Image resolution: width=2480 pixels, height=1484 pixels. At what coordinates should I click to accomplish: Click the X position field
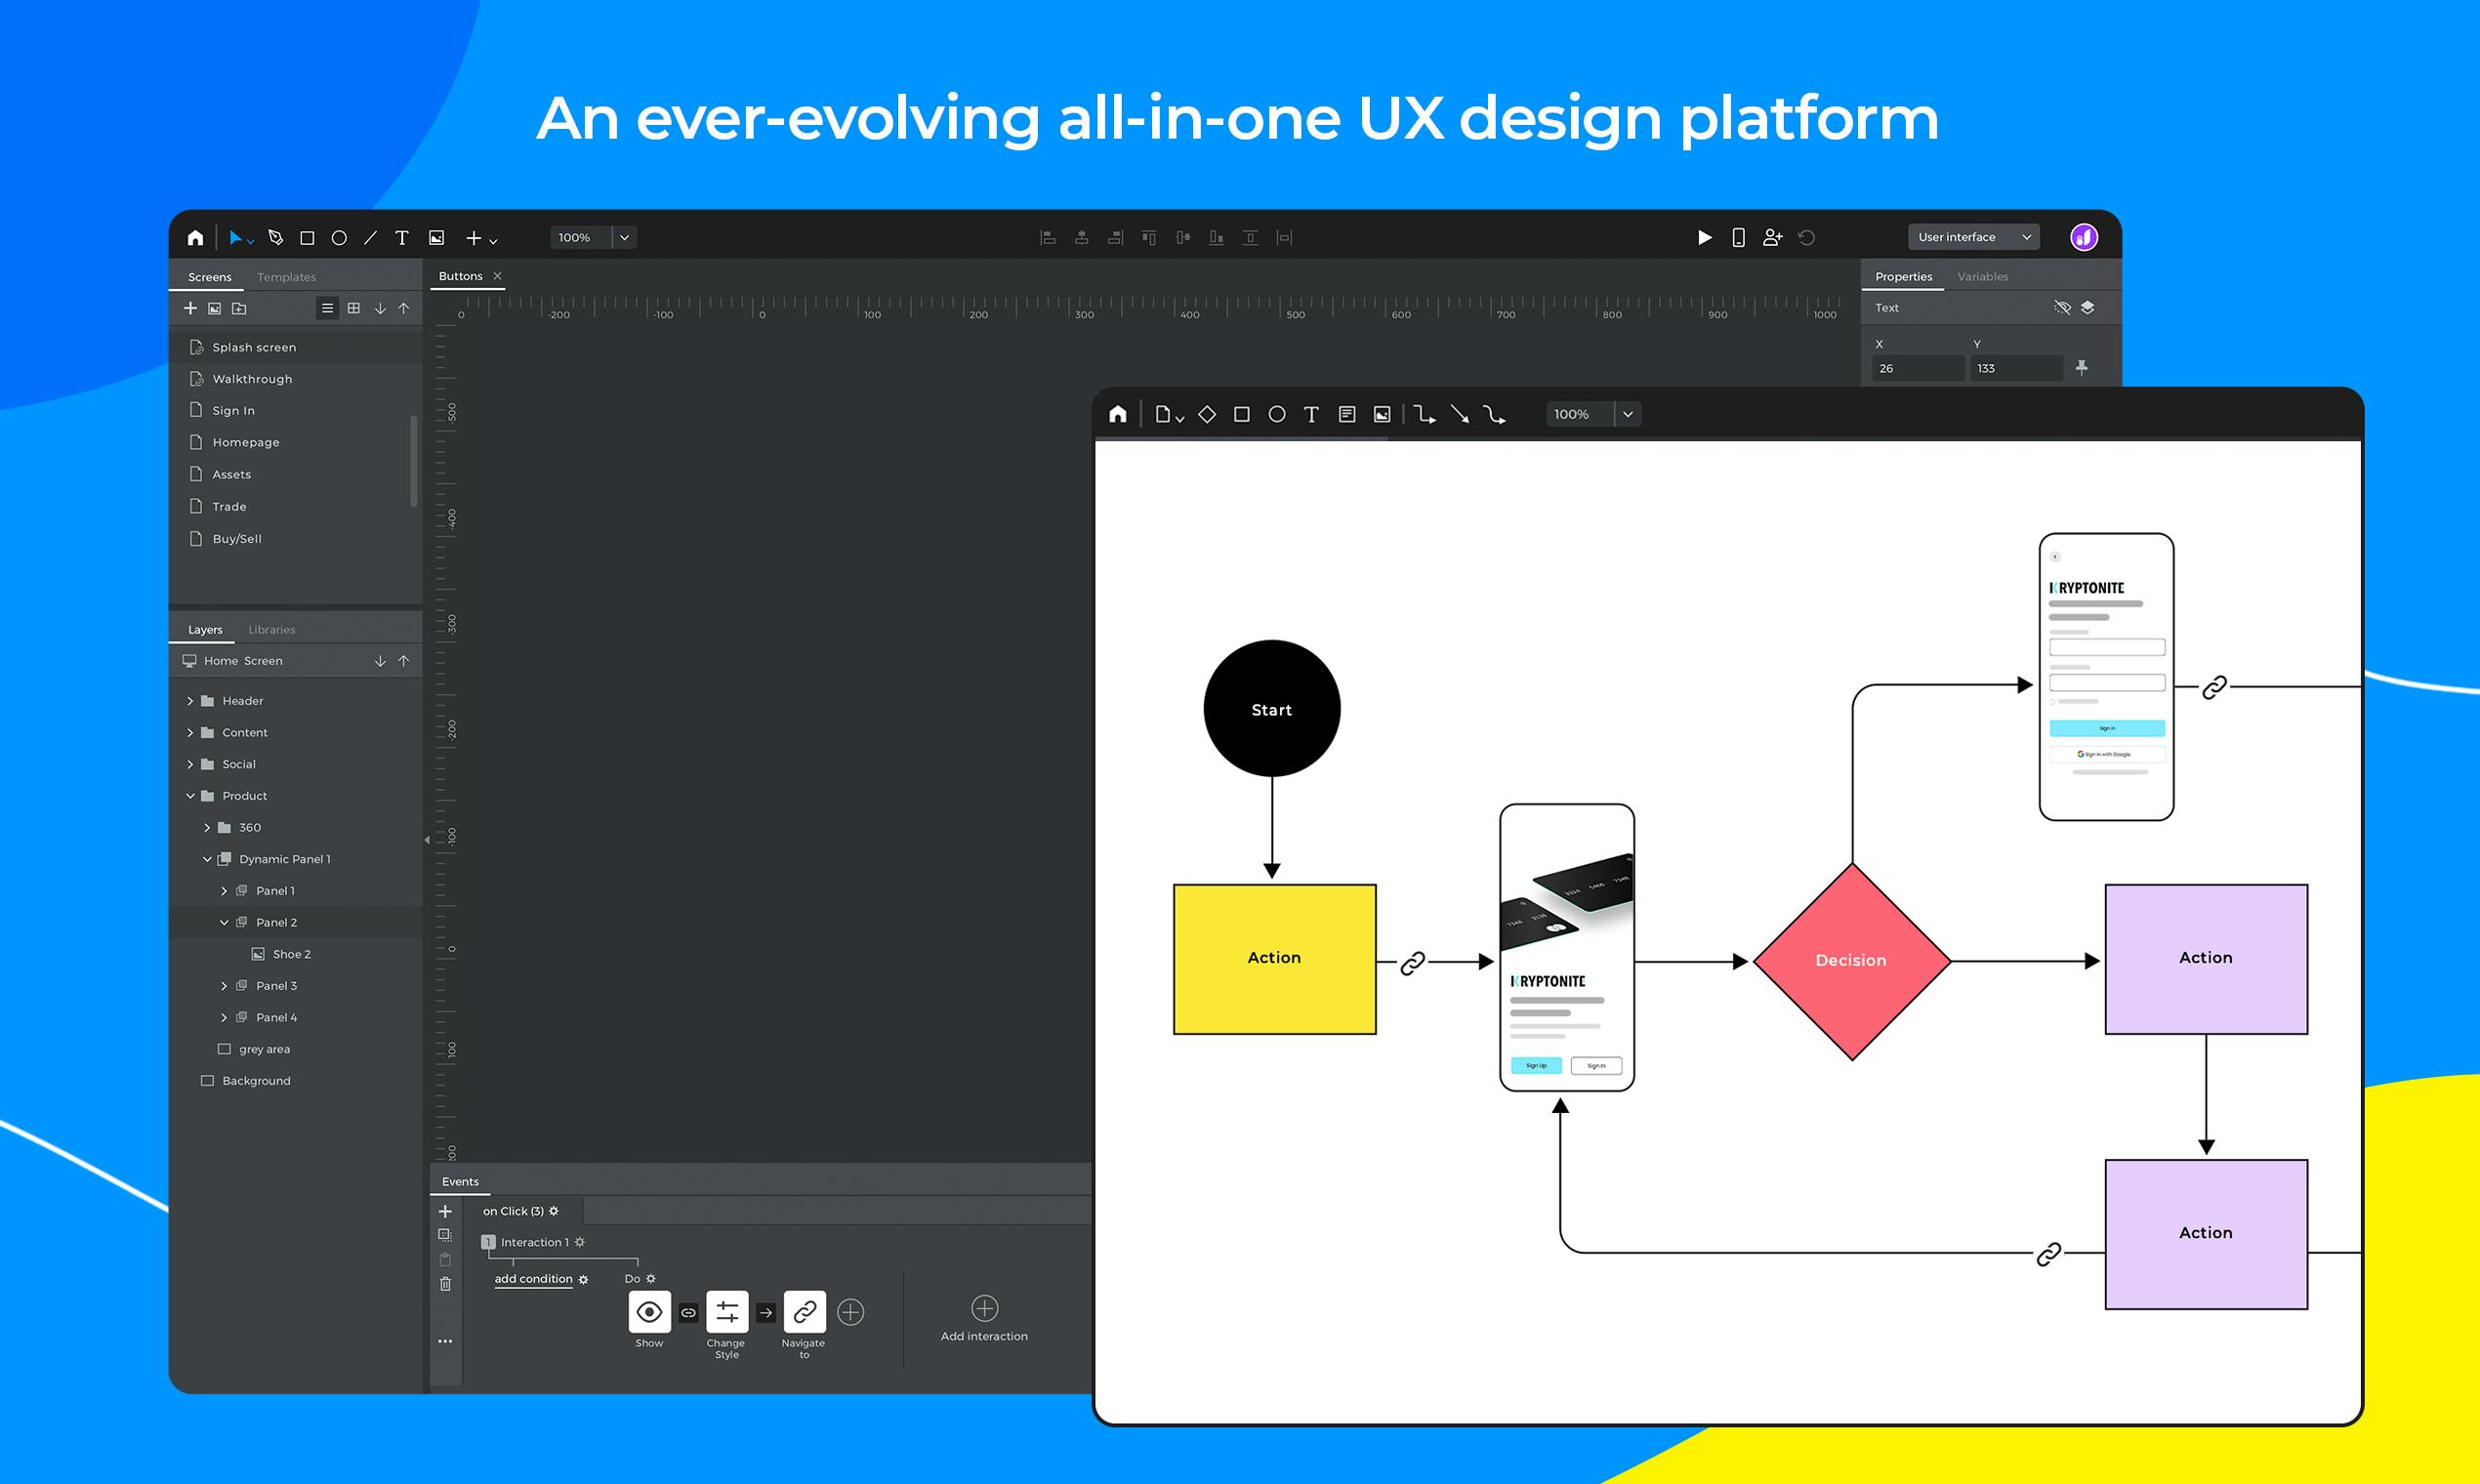(x=1917, y=368)
